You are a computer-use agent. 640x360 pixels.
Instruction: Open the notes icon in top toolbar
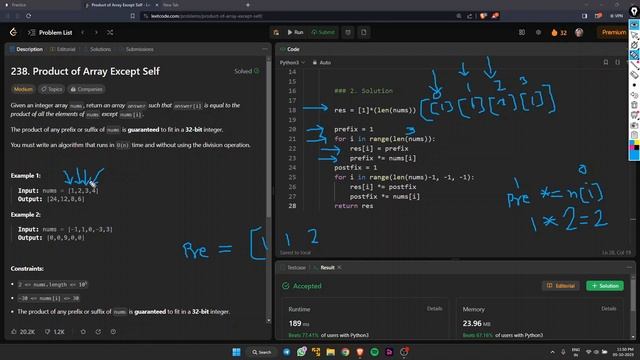pyautogui.click(x=364, y=32)
